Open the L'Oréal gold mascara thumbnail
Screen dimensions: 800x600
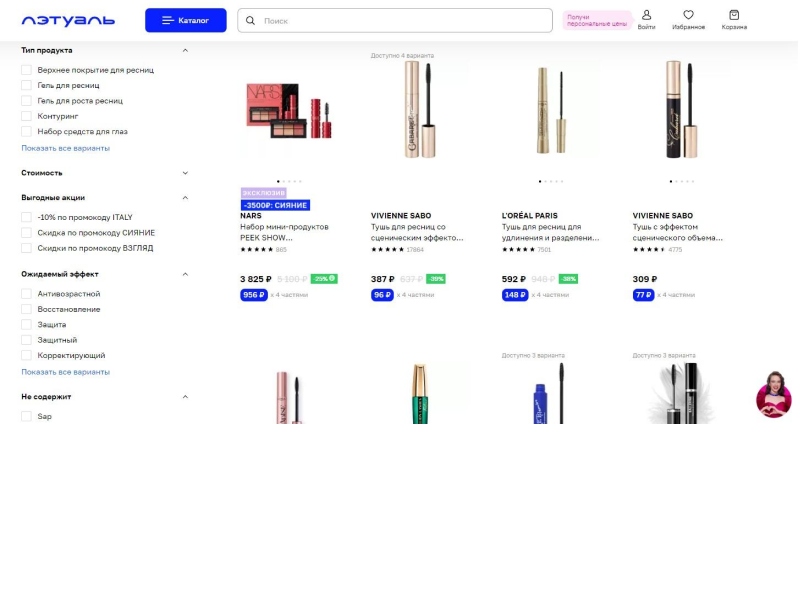click(551, 111)
